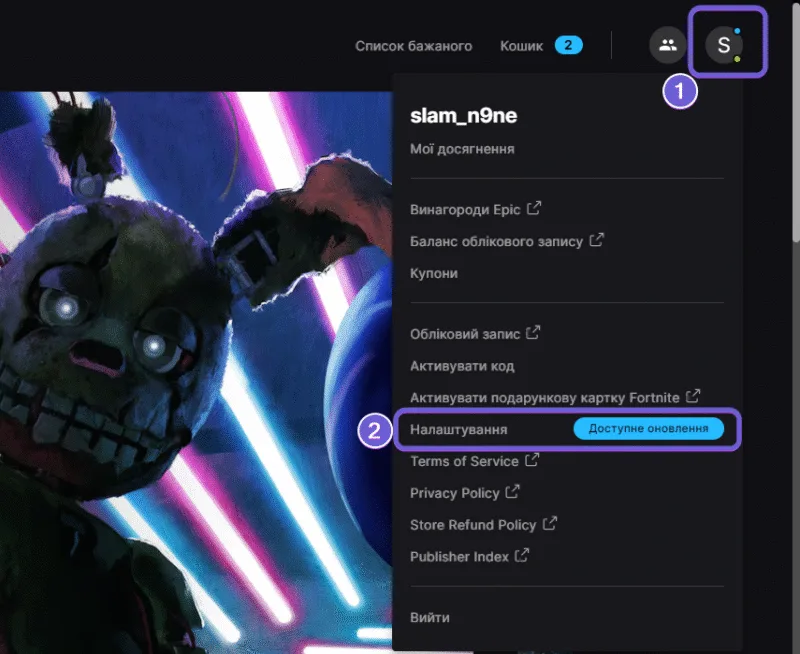Open Обліковий запис
Screen dimensions: 800x654
tap(465, 334)
